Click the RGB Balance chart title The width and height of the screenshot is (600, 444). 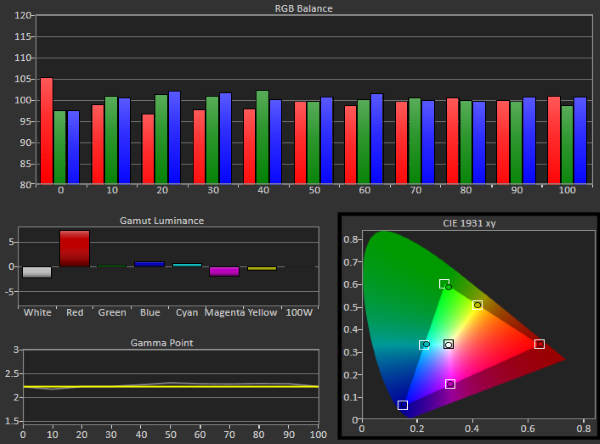(303, 8)
